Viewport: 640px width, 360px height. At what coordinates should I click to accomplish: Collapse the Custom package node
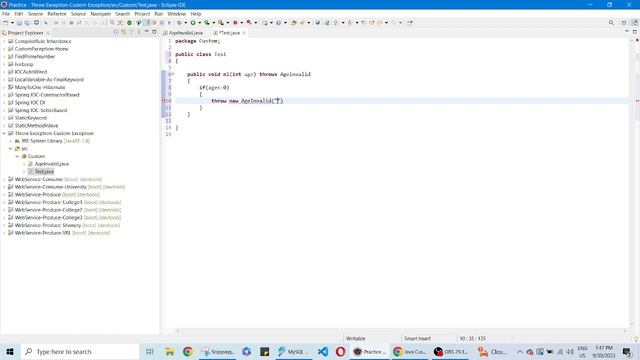point(18,156)
